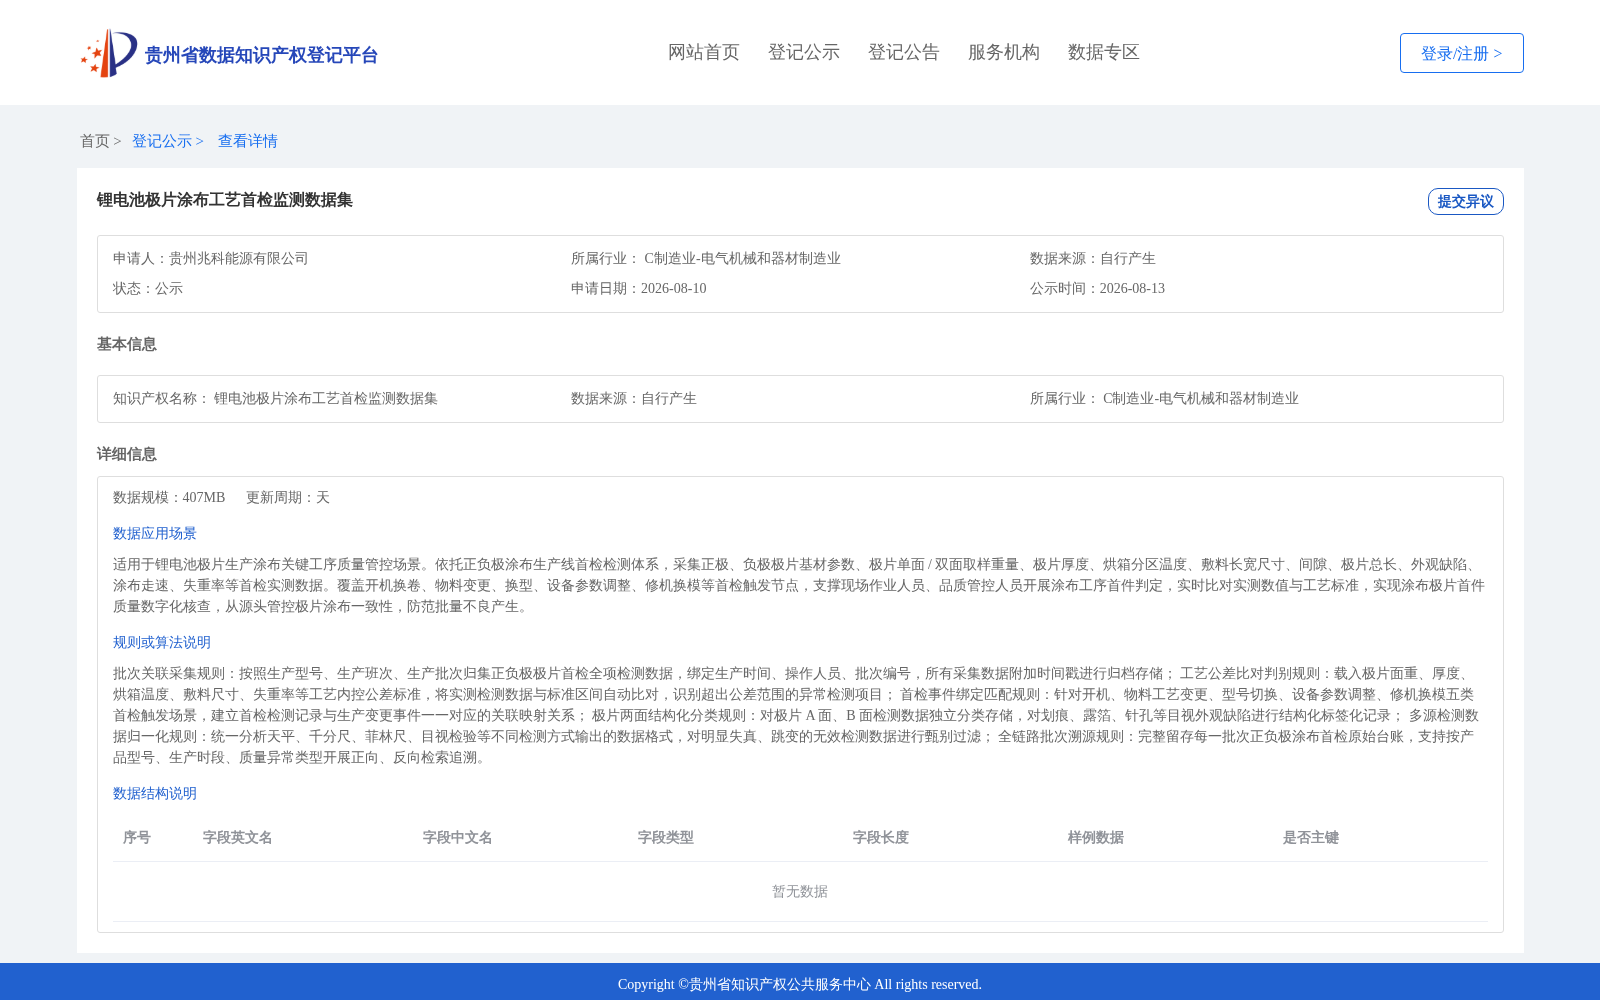Open 登记公示 navigation item

[x=804, y=52]
